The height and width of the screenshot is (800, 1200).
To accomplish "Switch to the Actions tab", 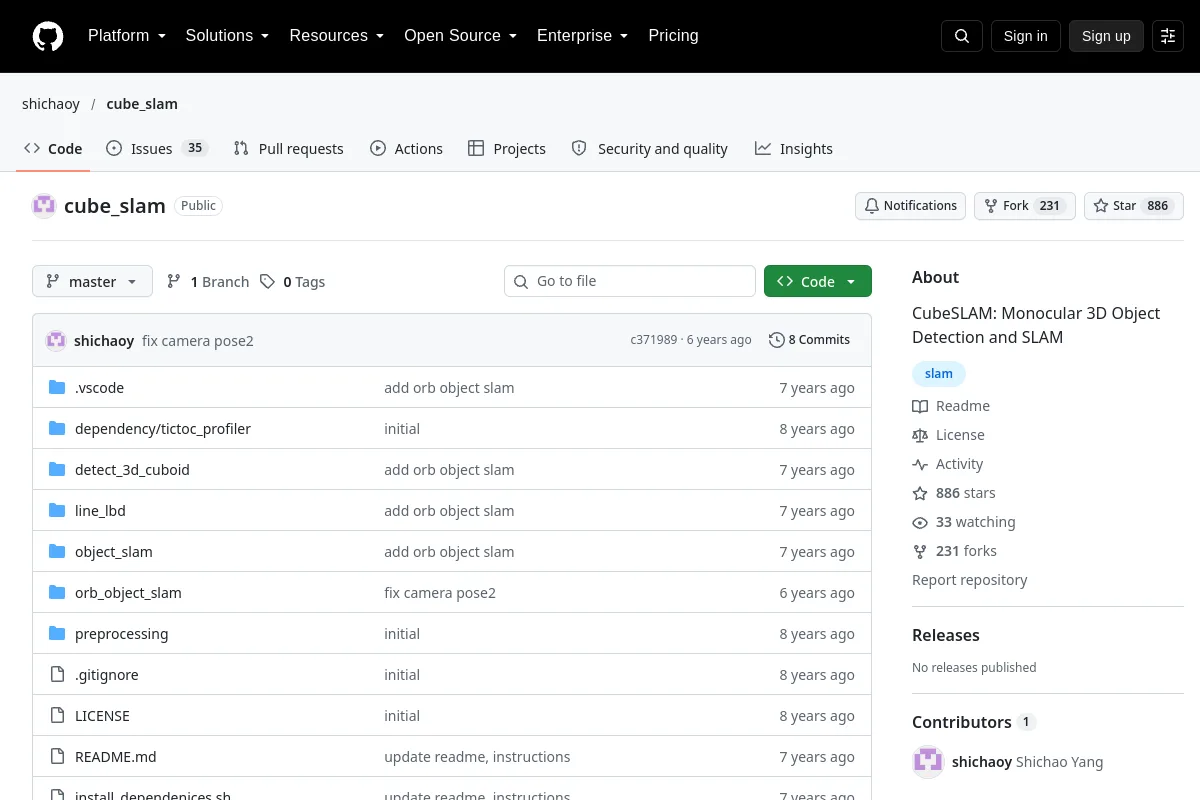I will (x=406, y=149).
